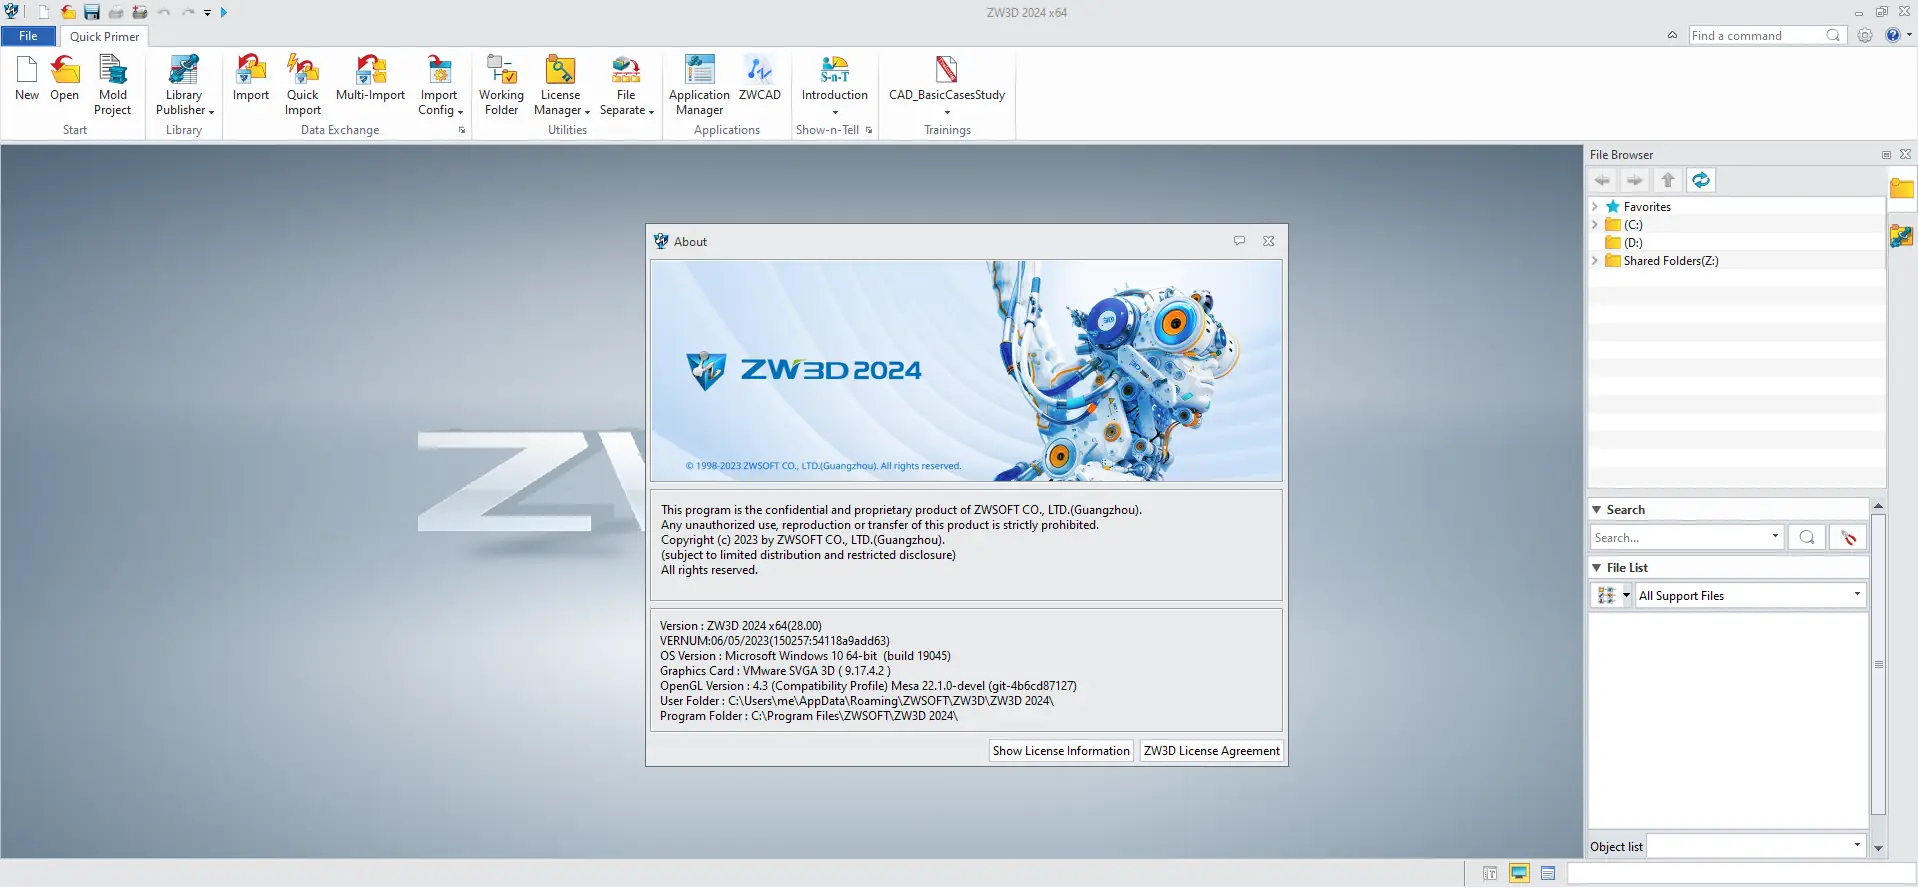1918x888 pixels.
Task: Launch ZWCAD from the Applications group
Action: point(760,78)
